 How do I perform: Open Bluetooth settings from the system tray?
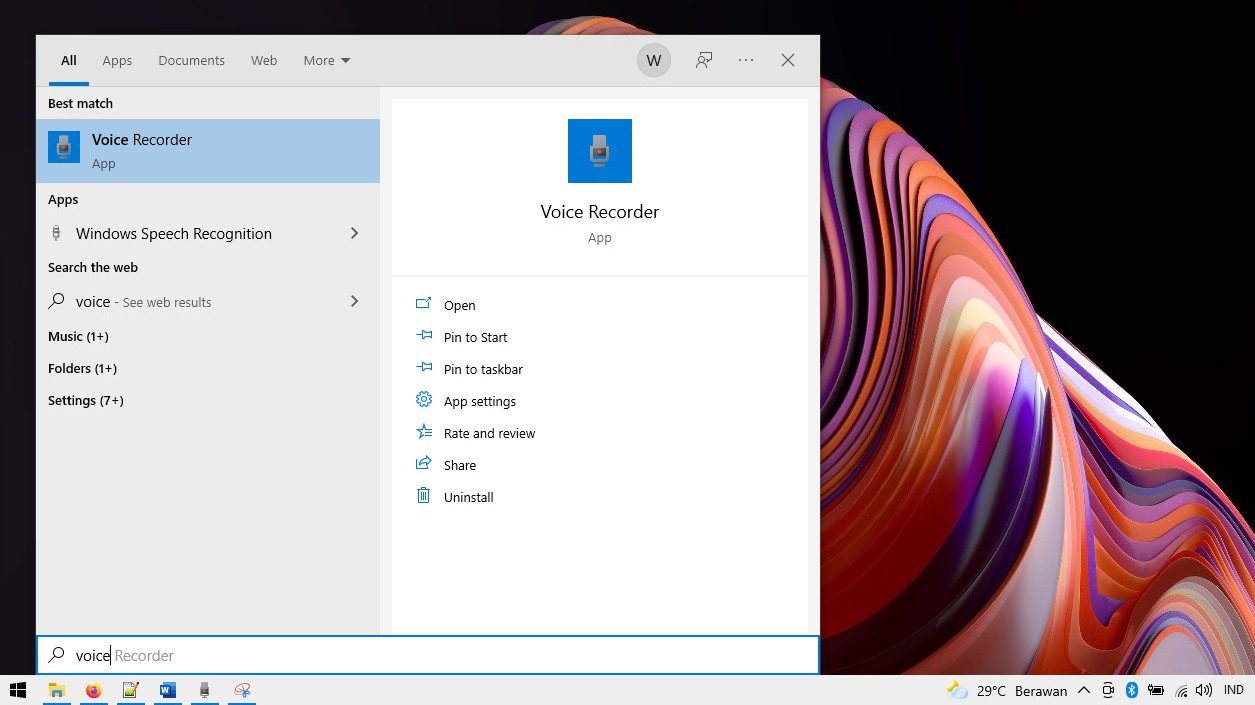coord(1132,690)
